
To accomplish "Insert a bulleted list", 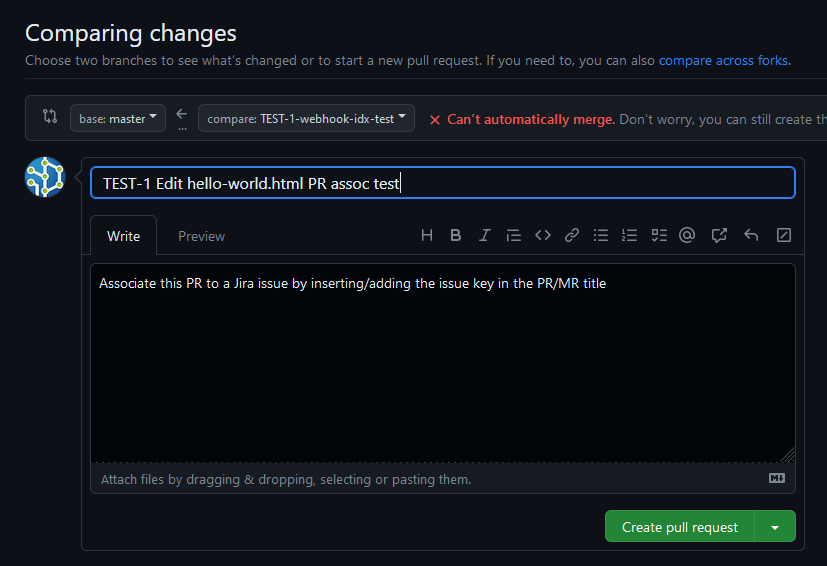I will 601,236.
